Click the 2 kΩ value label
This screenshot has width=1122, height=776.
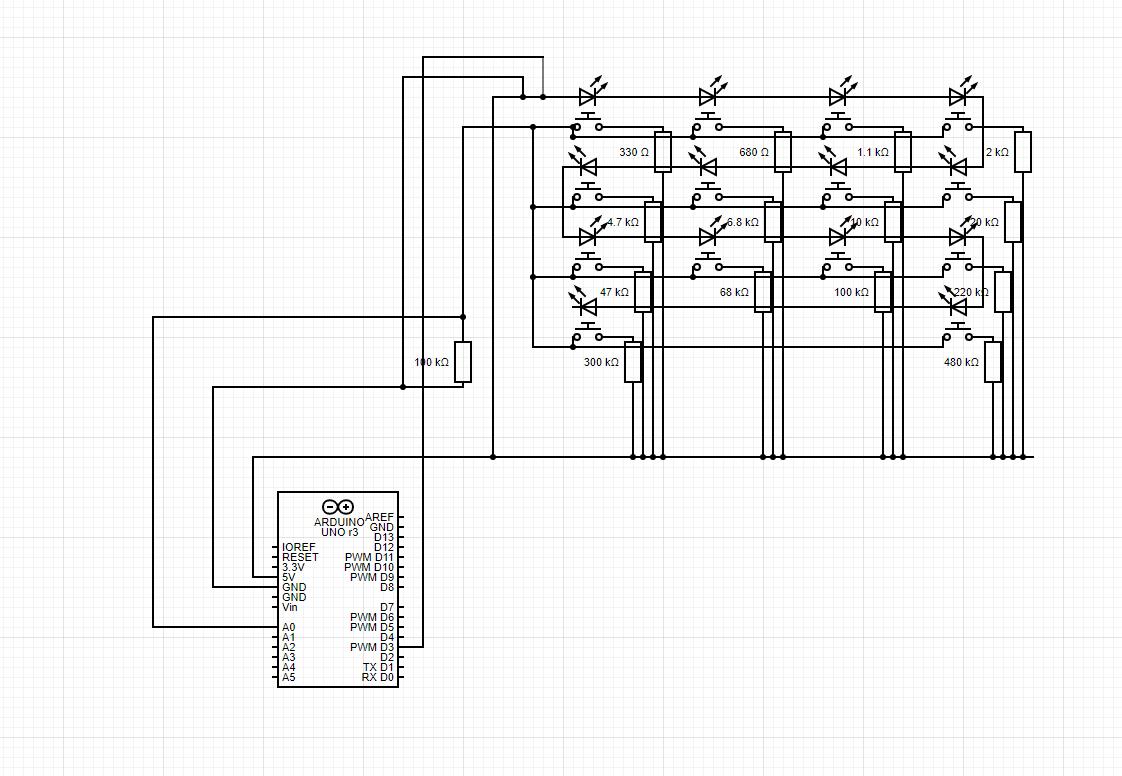coord(997,152)
